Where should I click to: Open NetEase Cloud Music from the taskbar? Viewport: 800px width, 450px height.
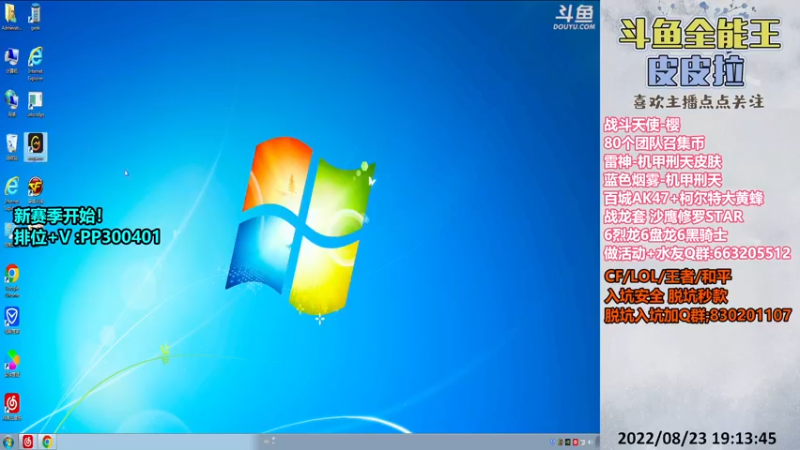(x=28, y=442)
